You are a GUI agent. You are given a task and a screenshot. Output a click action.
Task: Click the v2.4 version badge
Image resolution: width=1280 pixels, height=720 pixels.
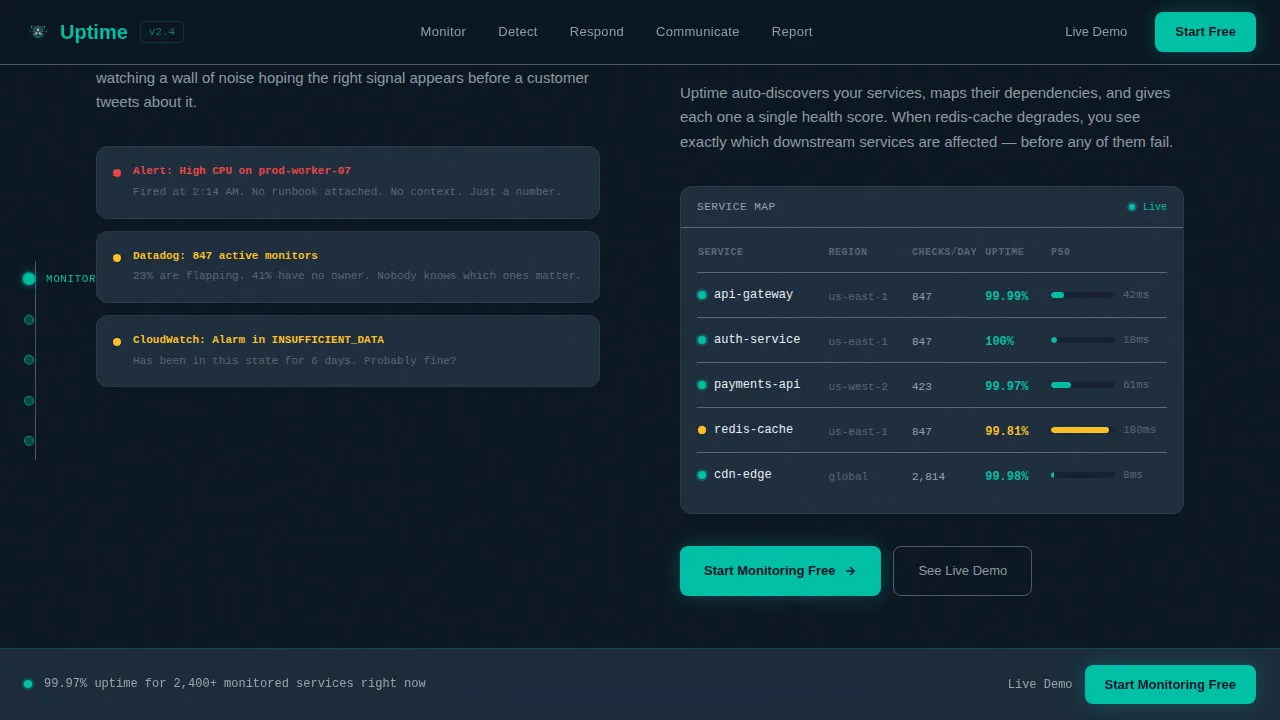pos(162,32)
